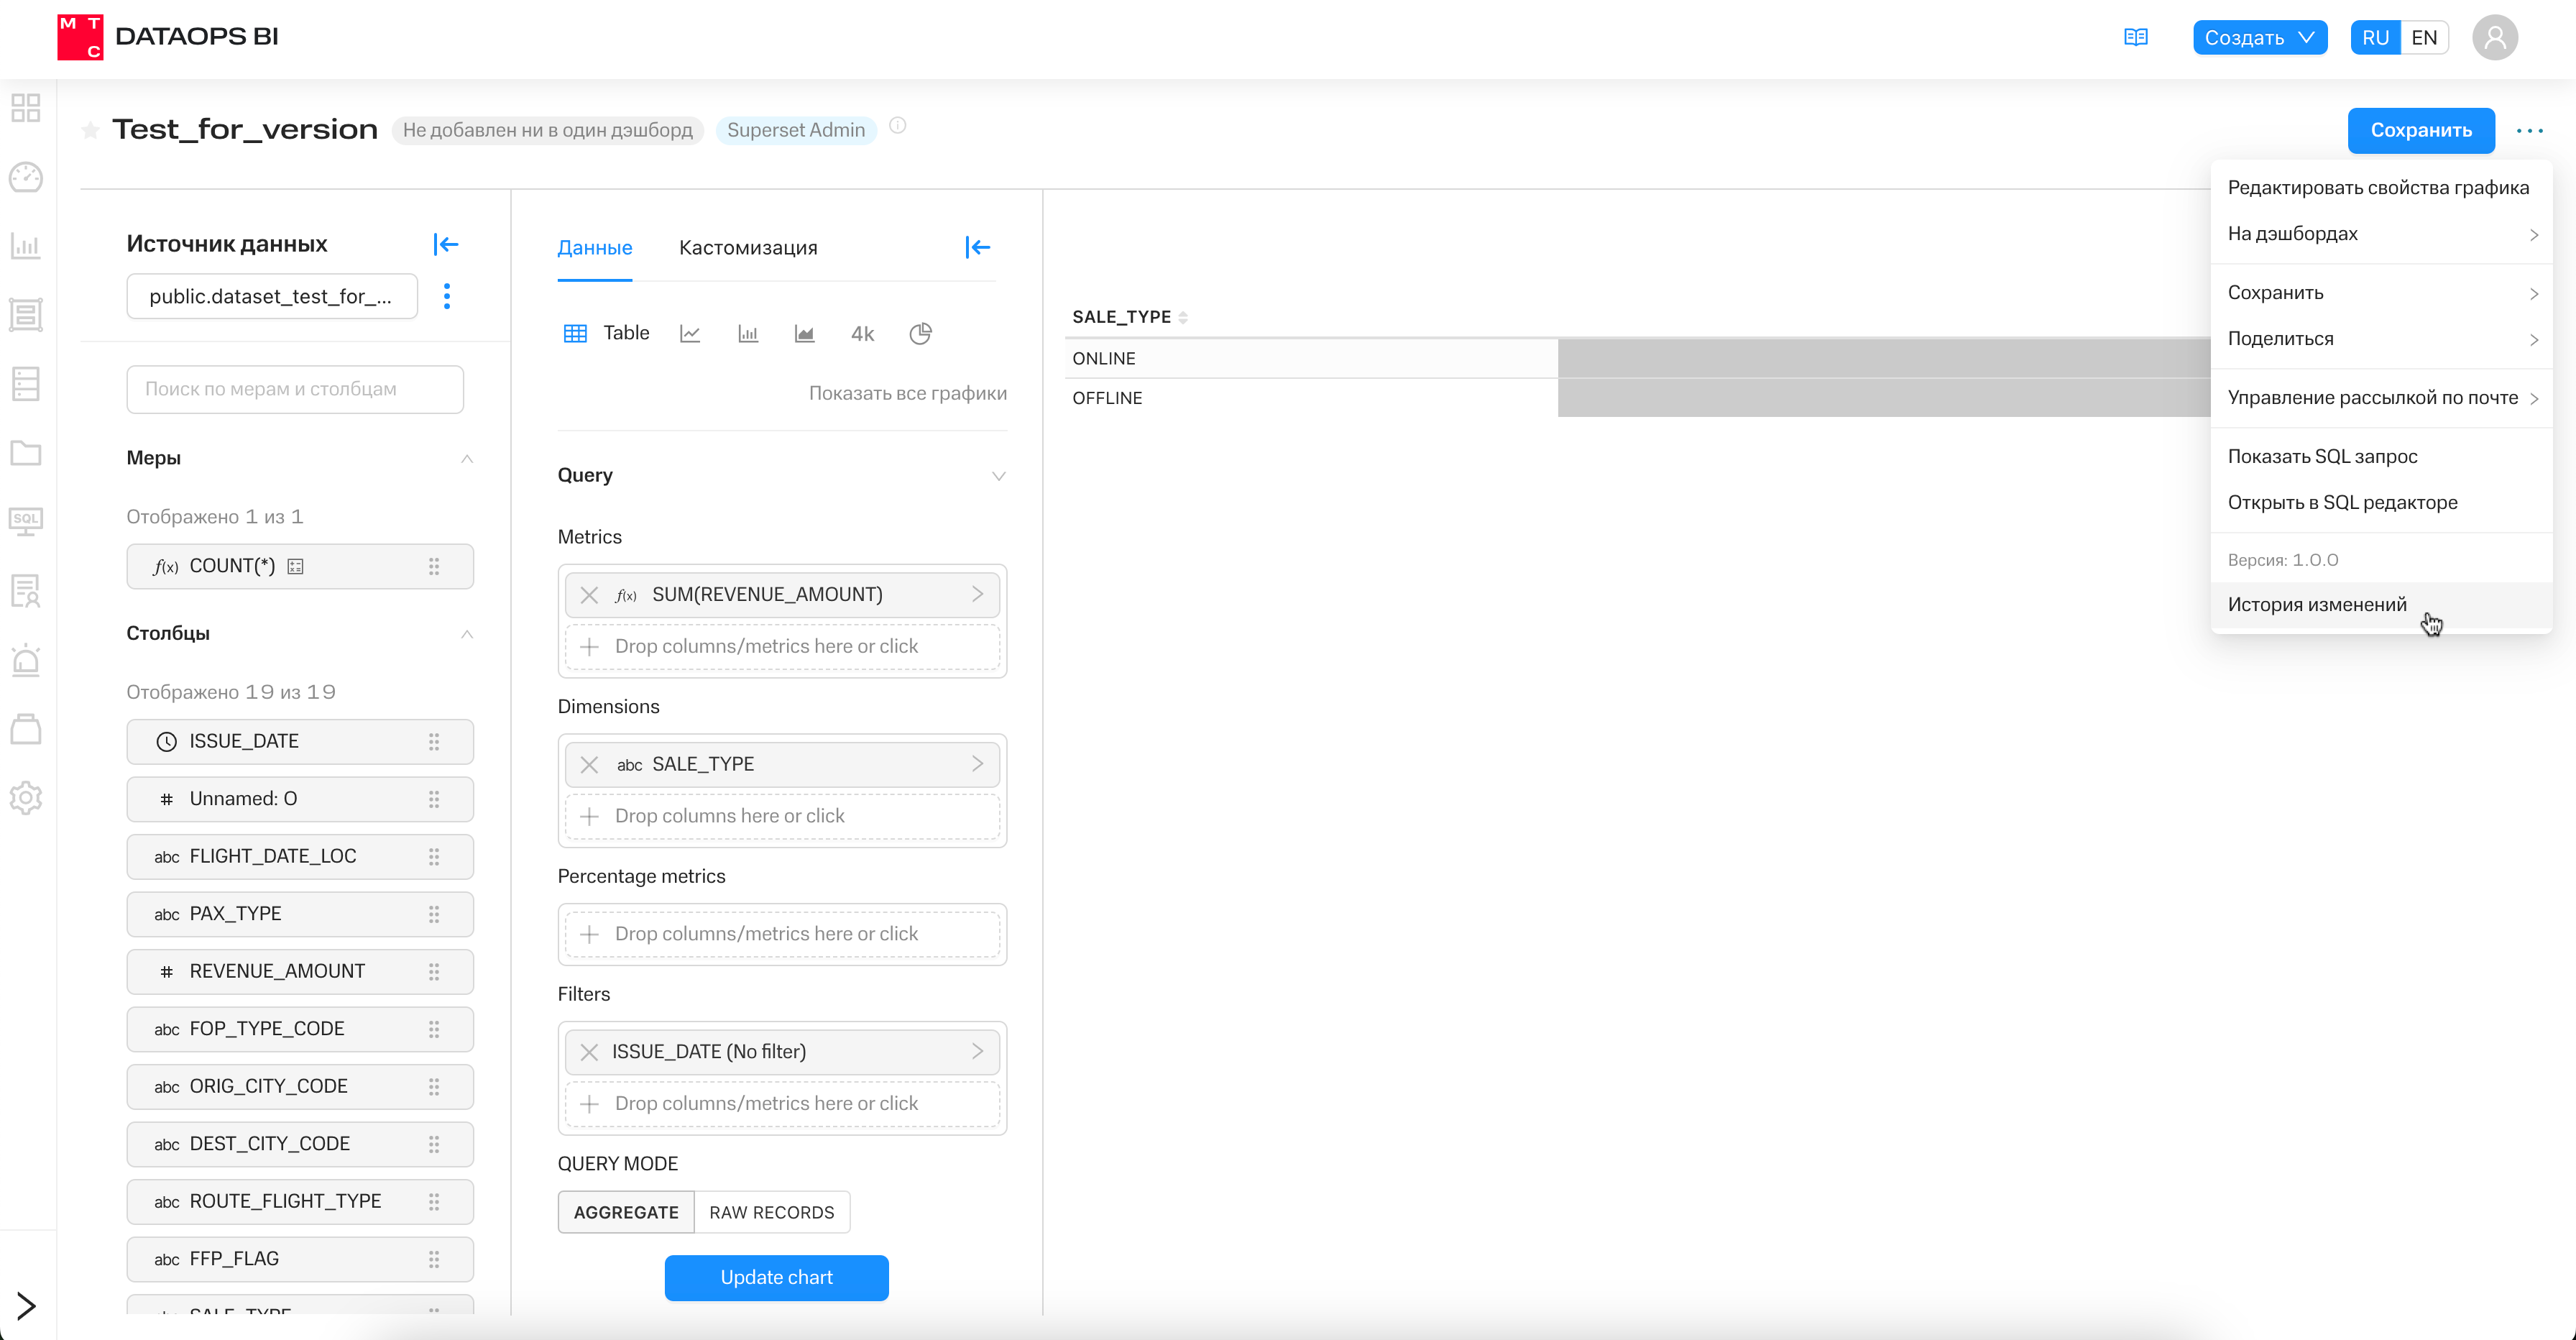Remove the SUM(REVENUE_AMOUNT) metric
This screenshot has height=1340, width=2576.
[x=589, y=595]
